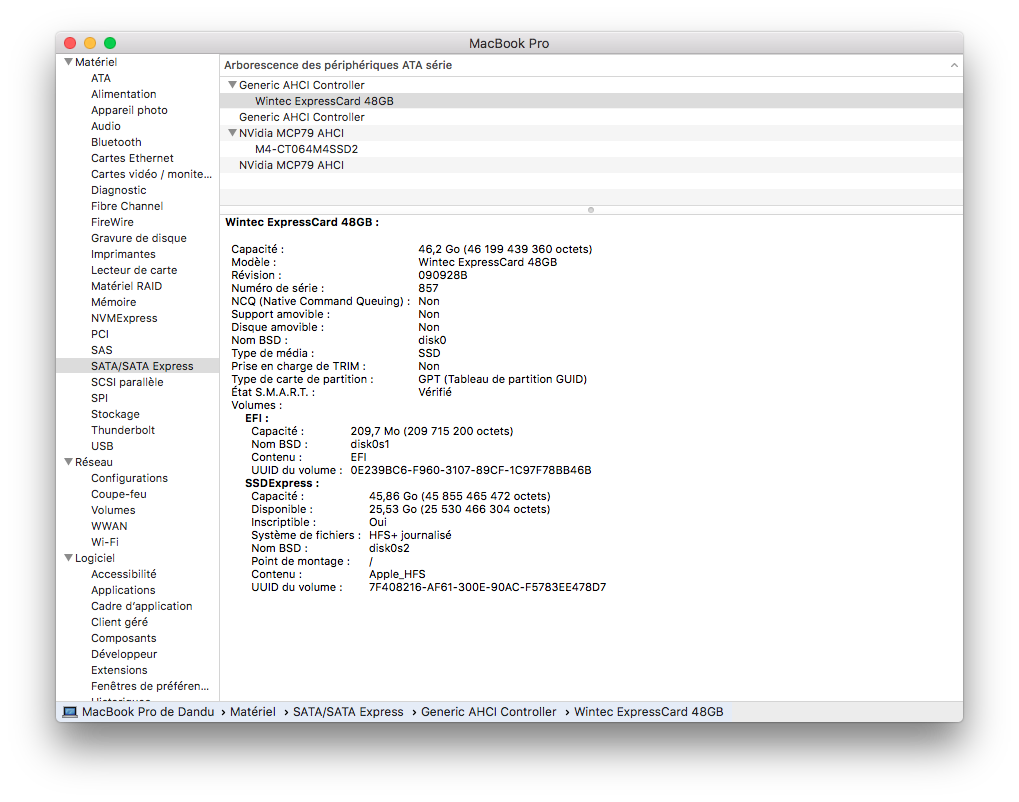1019x802 pixels.
Task: Collapse the Réseau section triangle
Action: pyautogui.click(x=68, y=461)
